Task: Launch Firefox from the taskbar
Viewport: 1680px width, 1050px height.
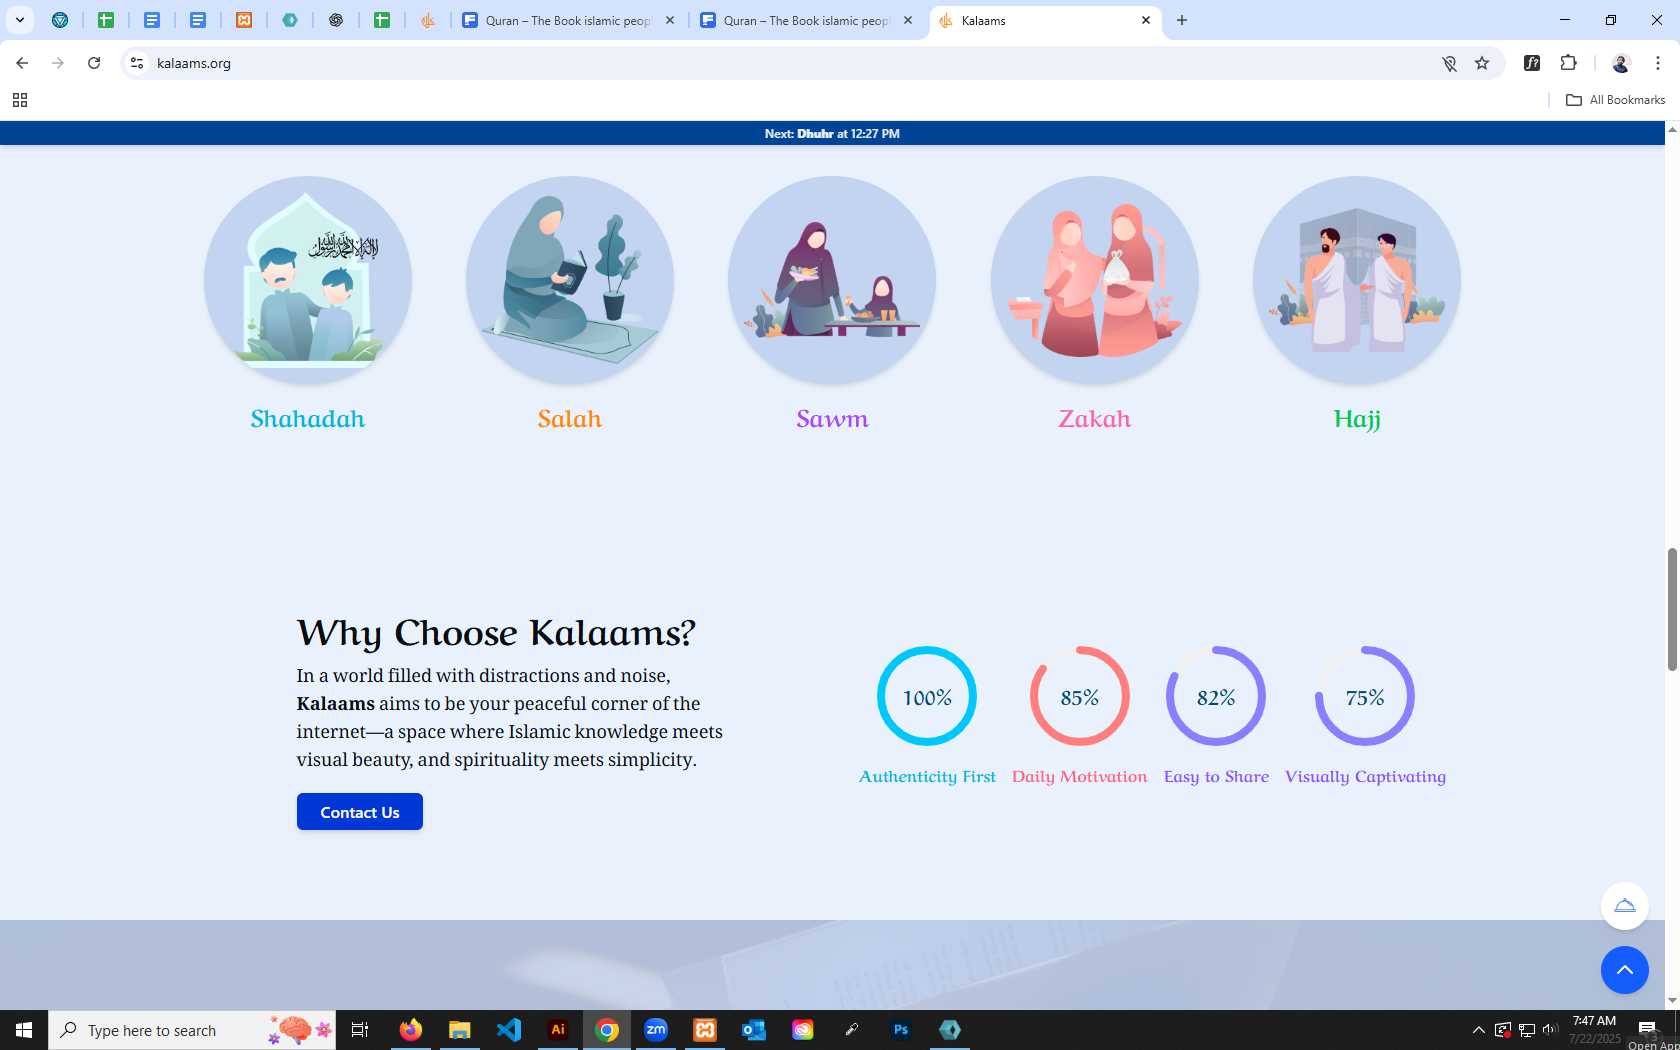Action: (x=410, y=1030)
